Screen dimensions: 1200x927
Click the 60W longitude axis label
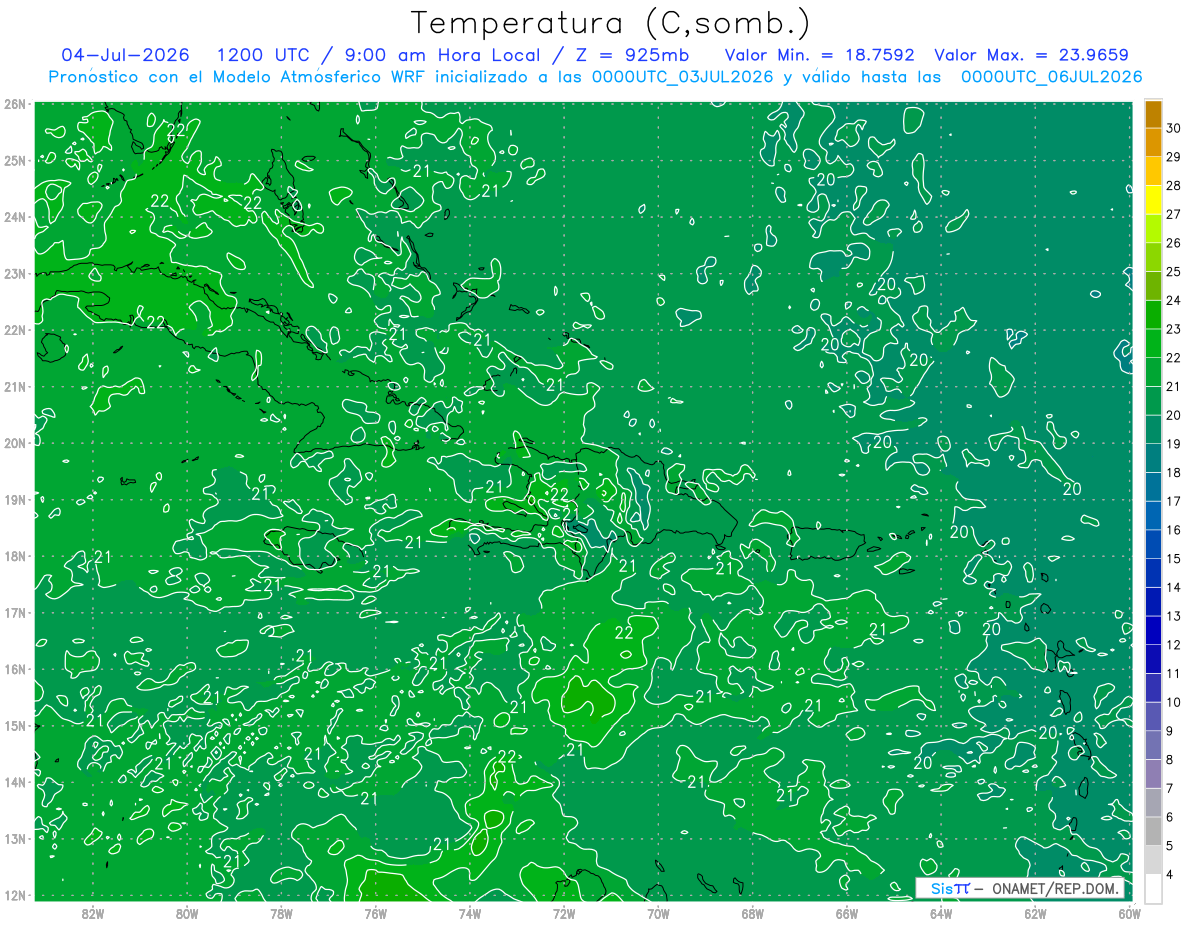tap(1130, 913)
